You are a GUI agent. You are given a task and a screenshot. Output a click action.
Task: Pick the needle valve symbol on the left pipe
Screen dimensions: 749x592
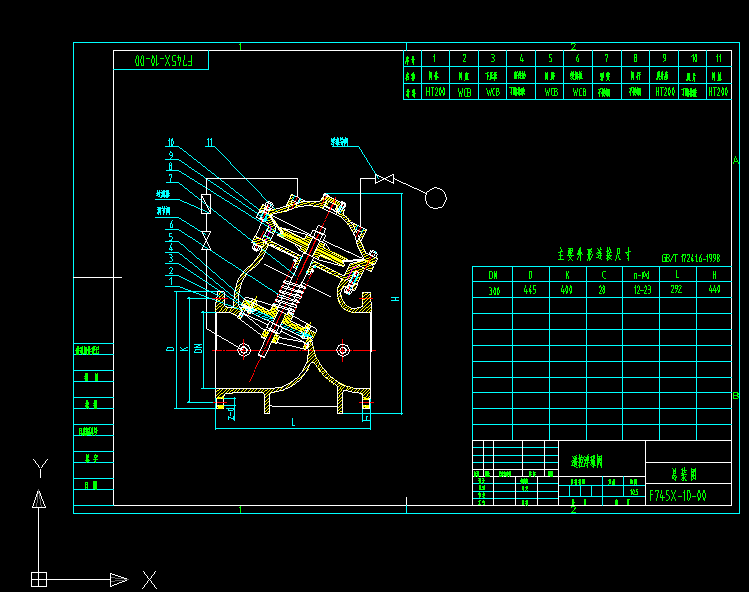pos(206,240)
